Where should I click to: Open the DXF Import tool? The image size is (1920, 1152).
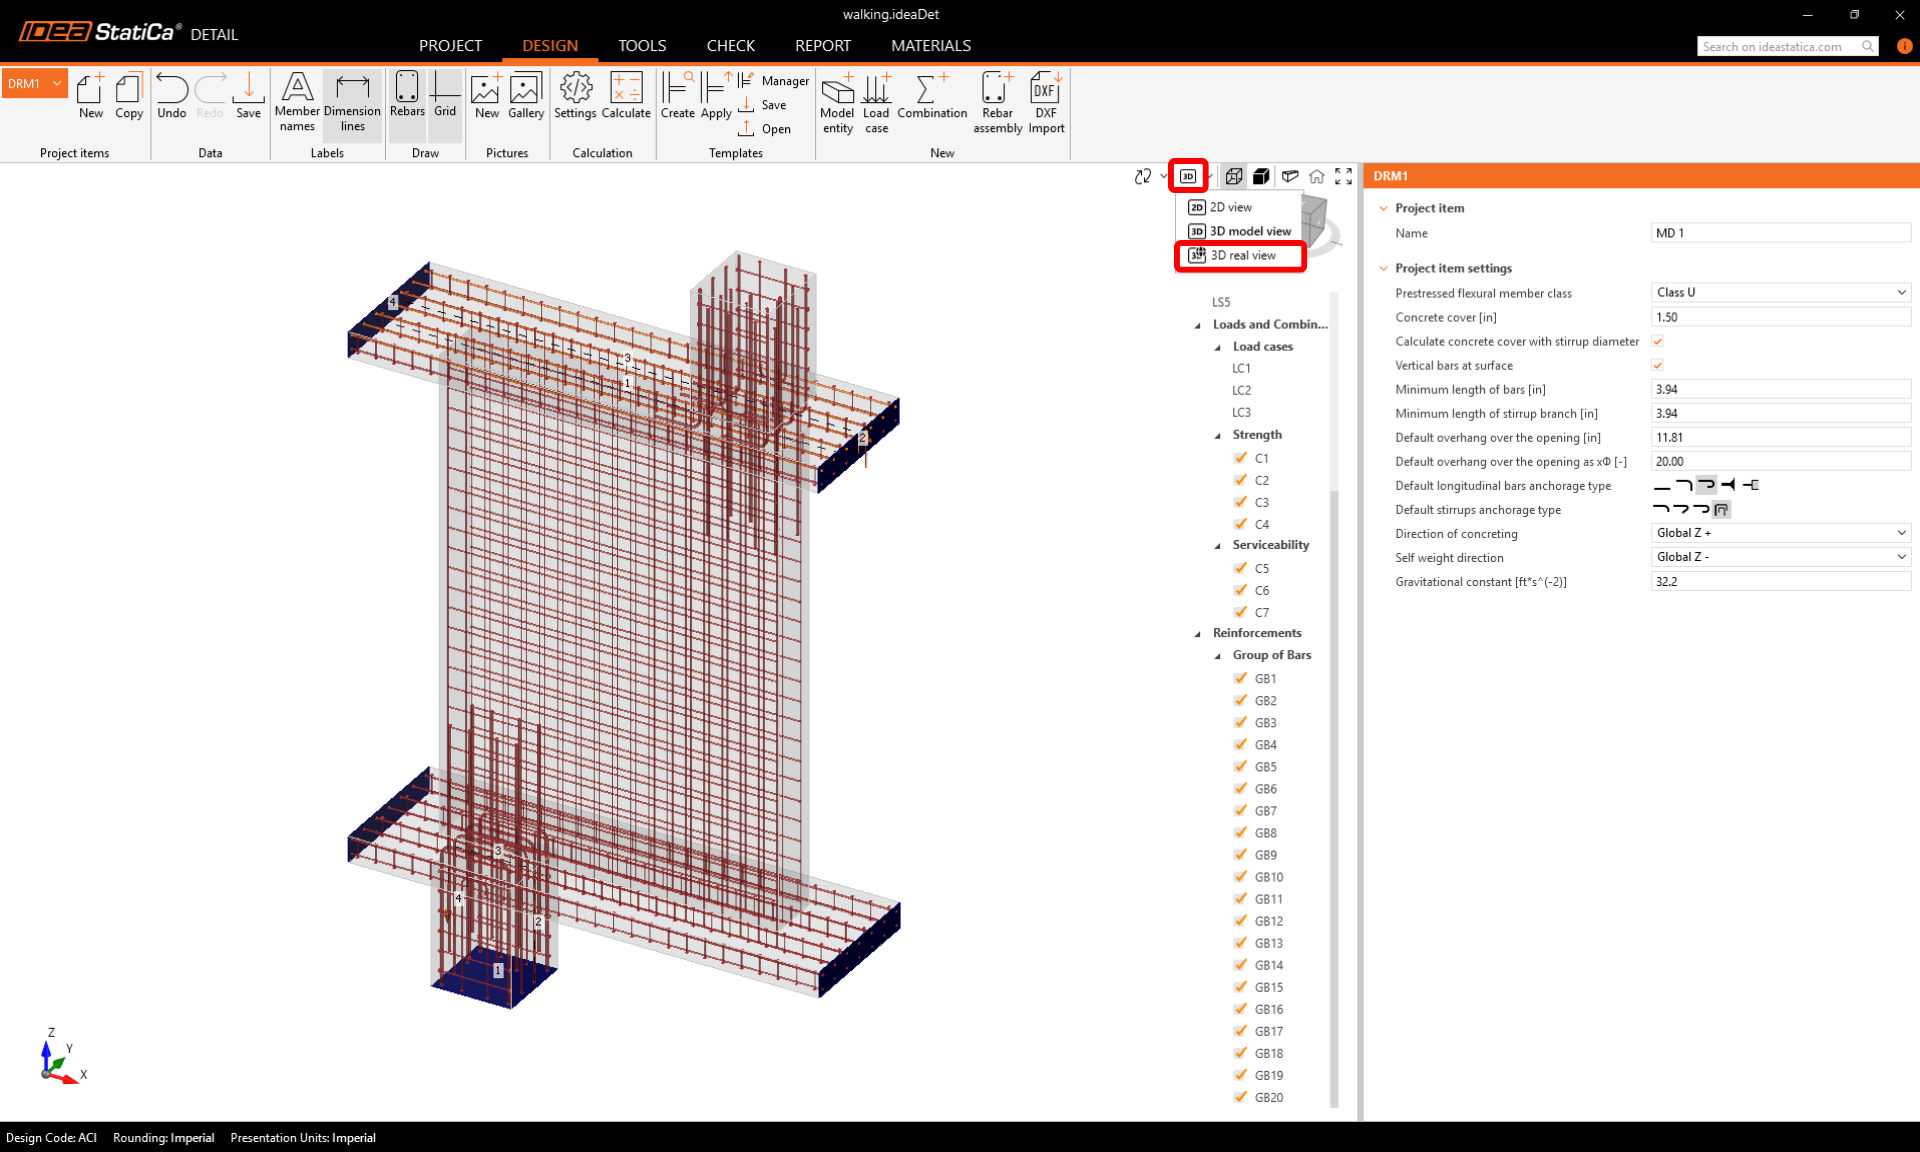pyautogui.click(x=1046, y=101)
